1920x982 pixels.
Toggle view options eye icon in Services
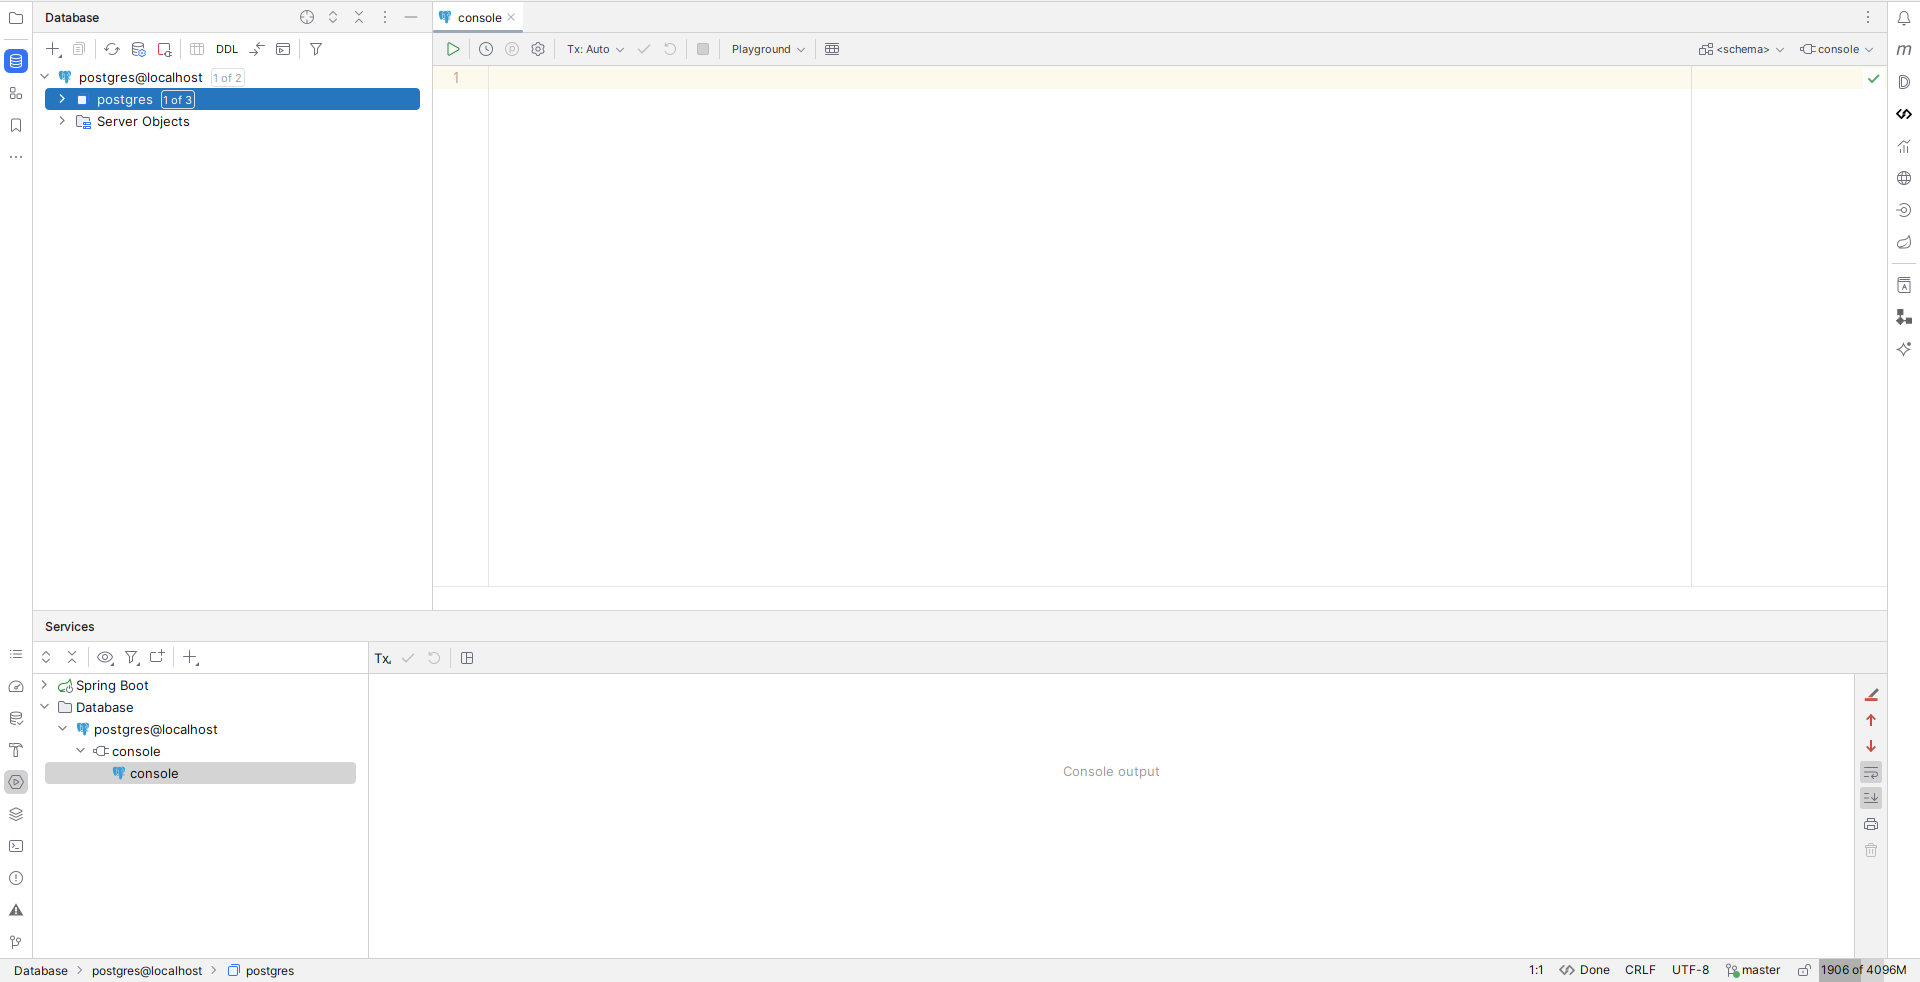(105, 657)
